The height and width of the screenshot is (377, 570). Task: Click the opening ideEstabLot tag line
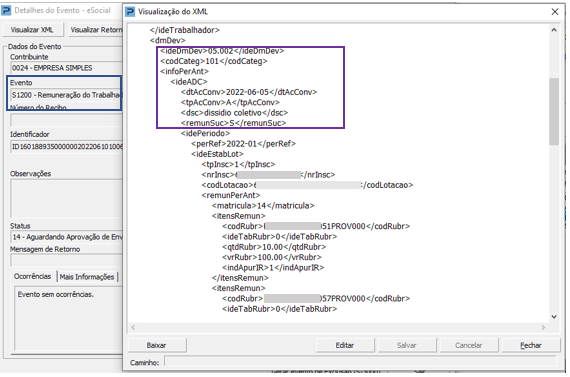217,154
